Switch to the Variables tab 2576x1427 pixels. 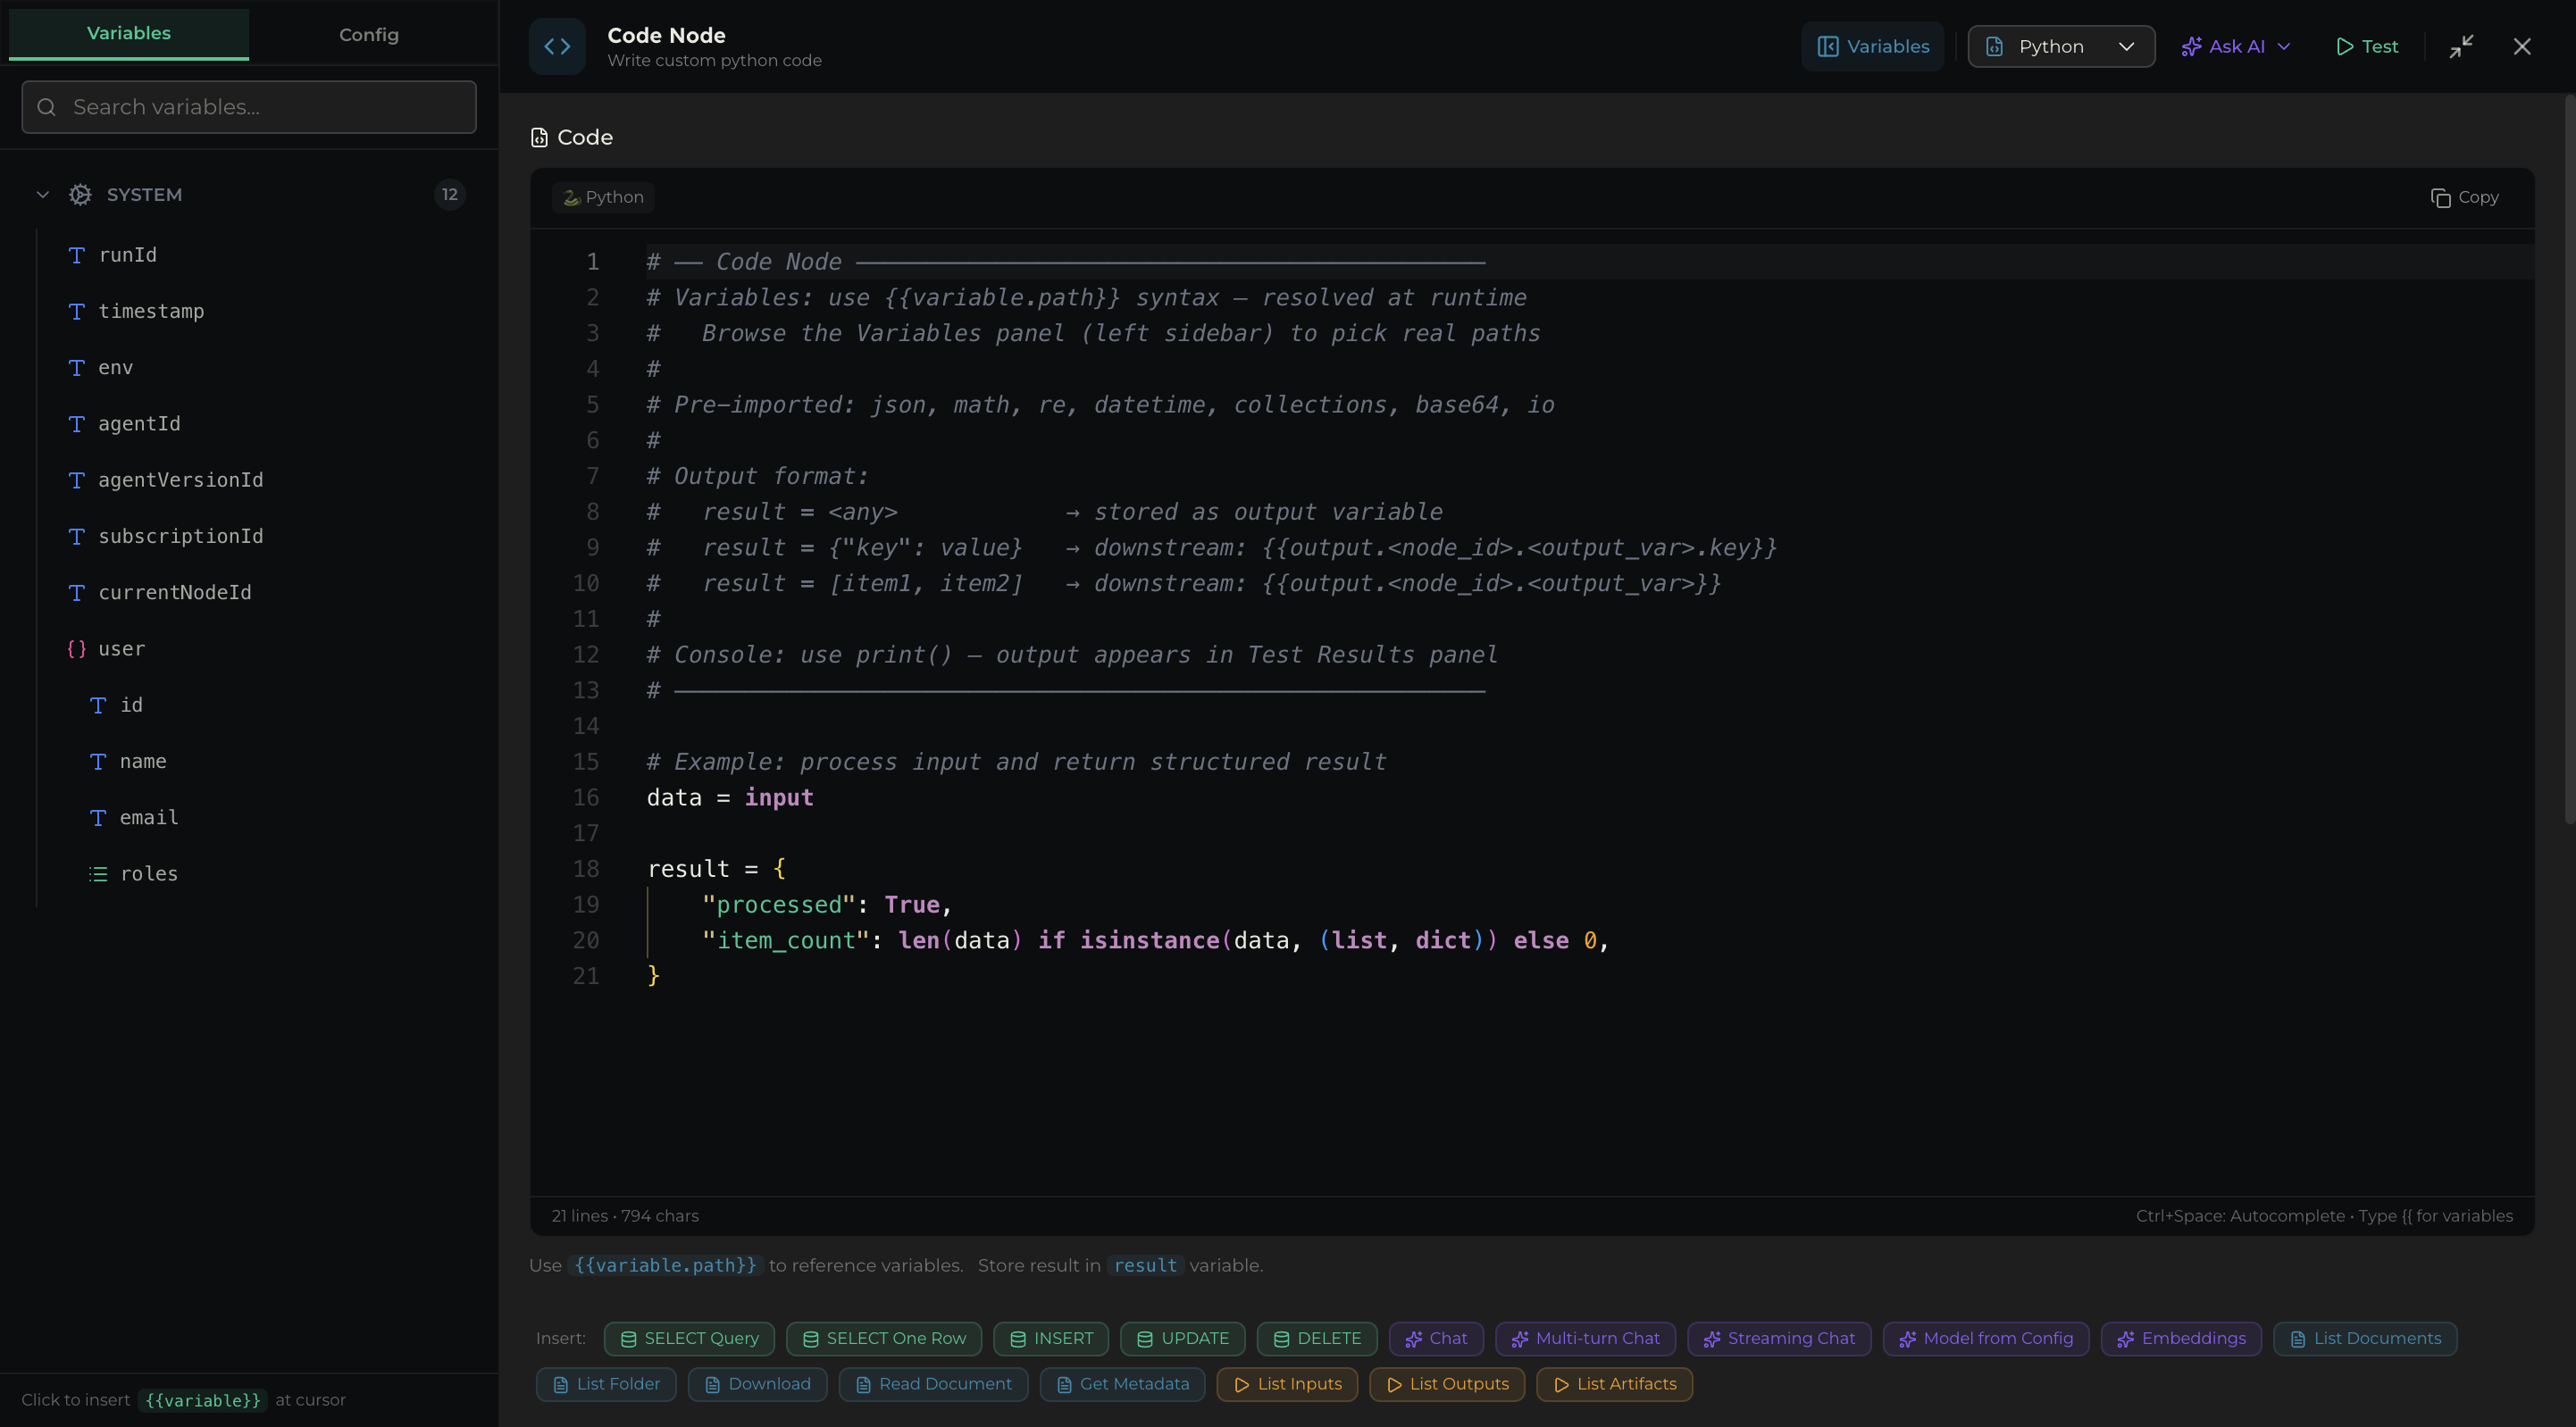coord(129,33)
